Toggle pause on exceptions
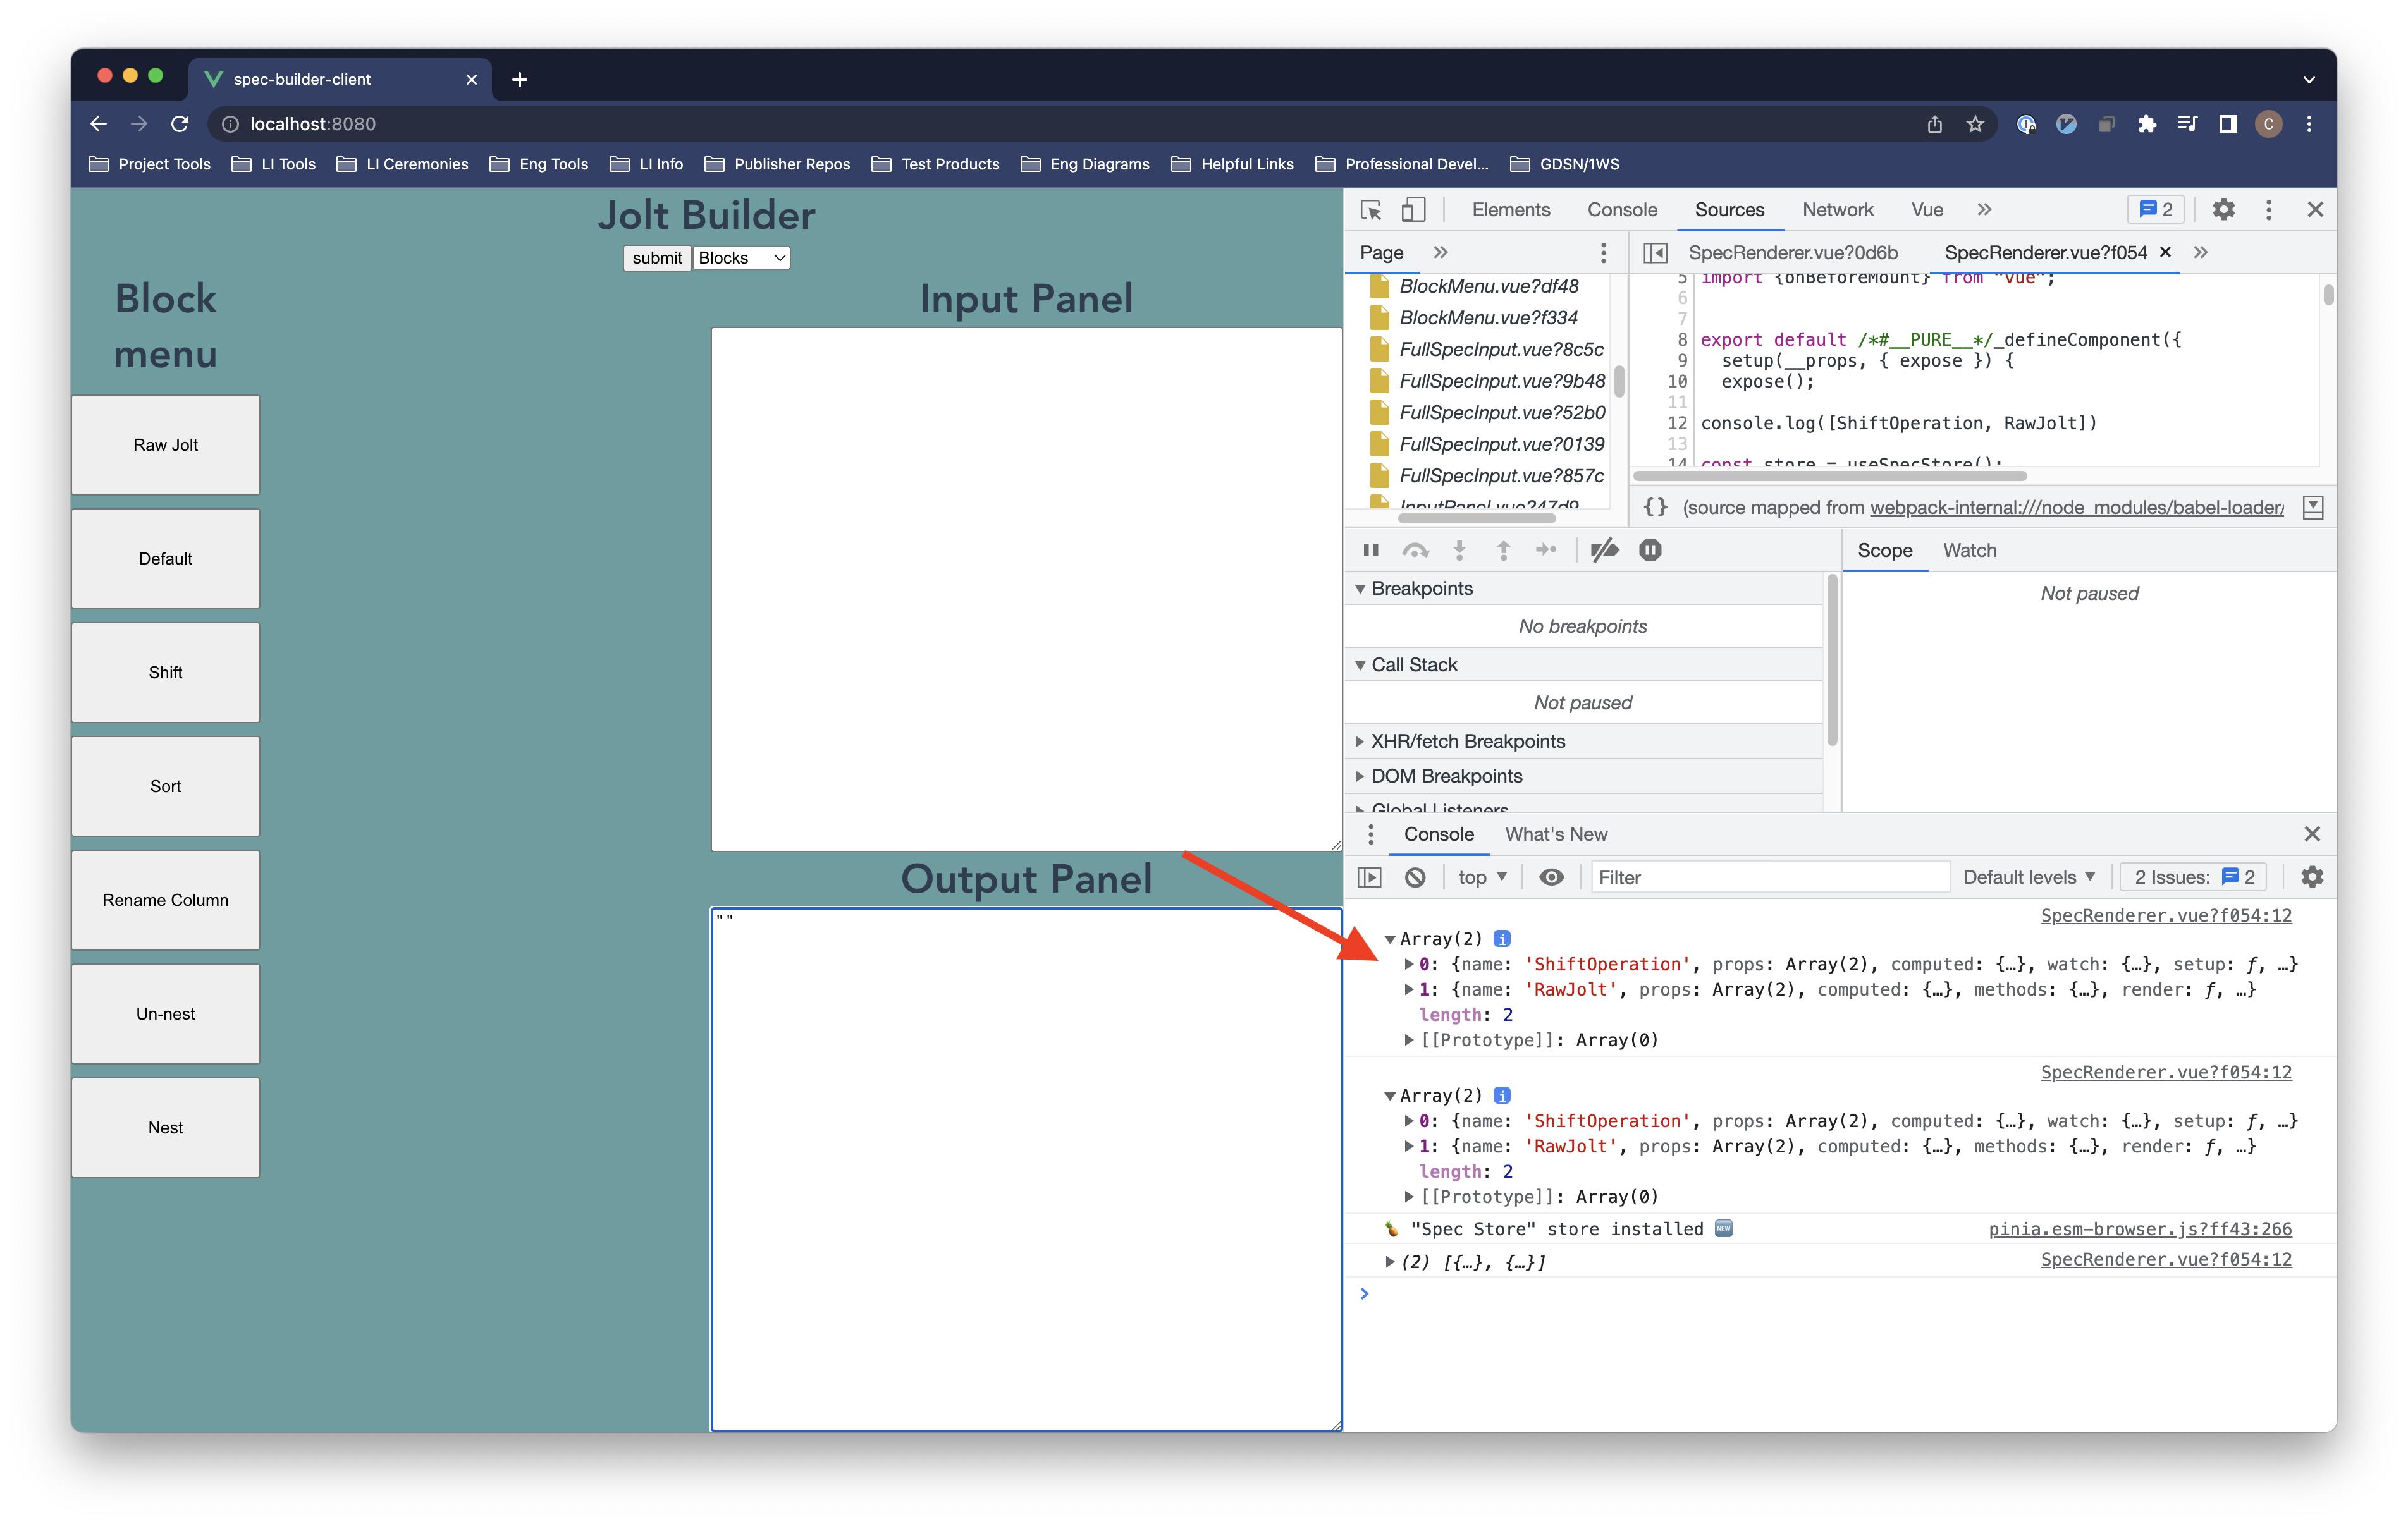This screenshot has height=1526, width=2408. [x=1650, y=550]
